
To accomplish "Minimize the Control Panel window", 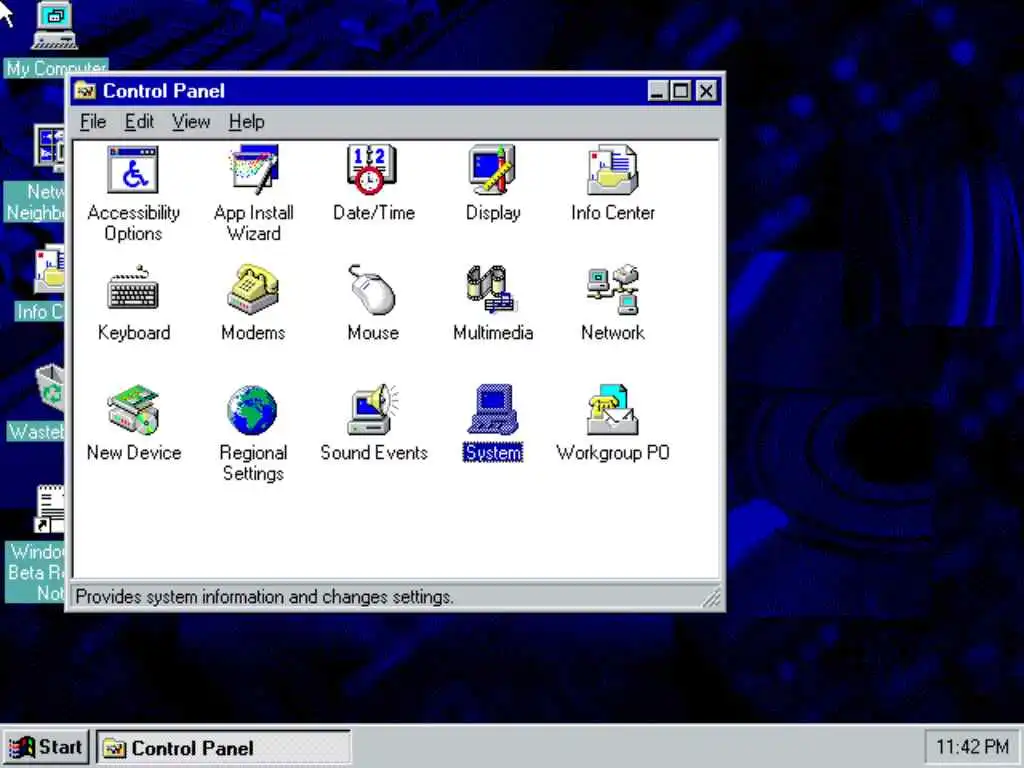I will point(658,91).
